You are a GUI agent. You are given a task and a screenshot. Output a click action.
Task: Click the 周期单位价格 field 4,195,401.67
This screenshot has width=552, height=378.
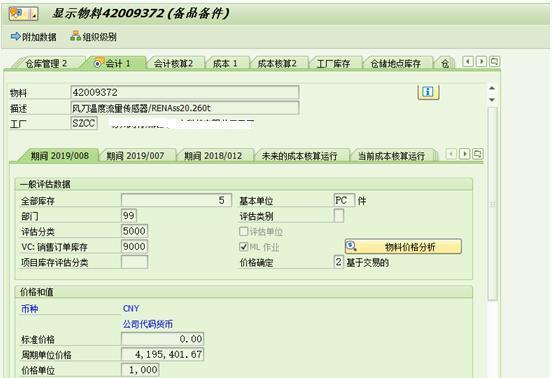162,354
